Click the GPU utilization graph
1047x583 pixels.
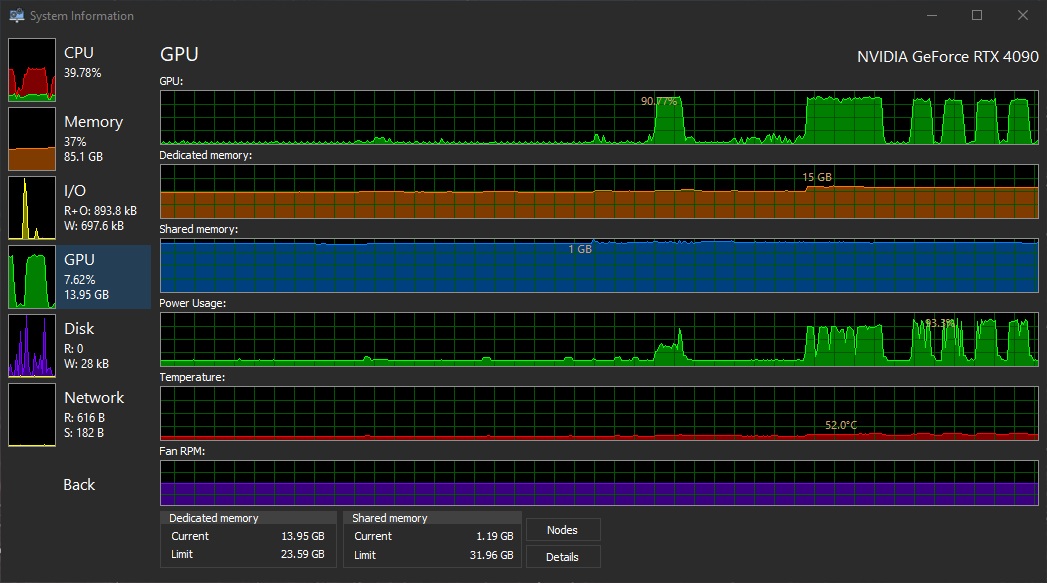pos(599,118)
